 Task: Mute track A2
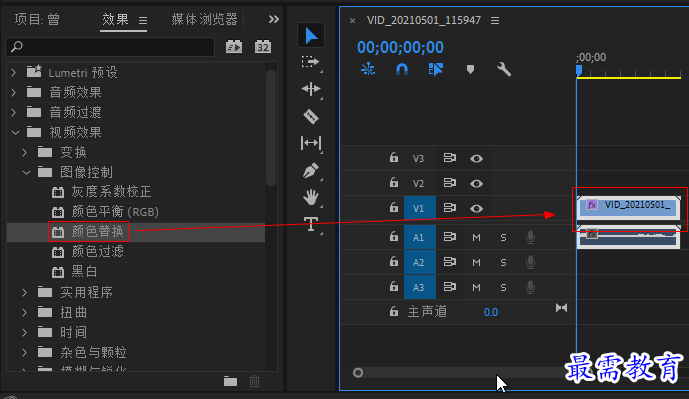(476, 263)
